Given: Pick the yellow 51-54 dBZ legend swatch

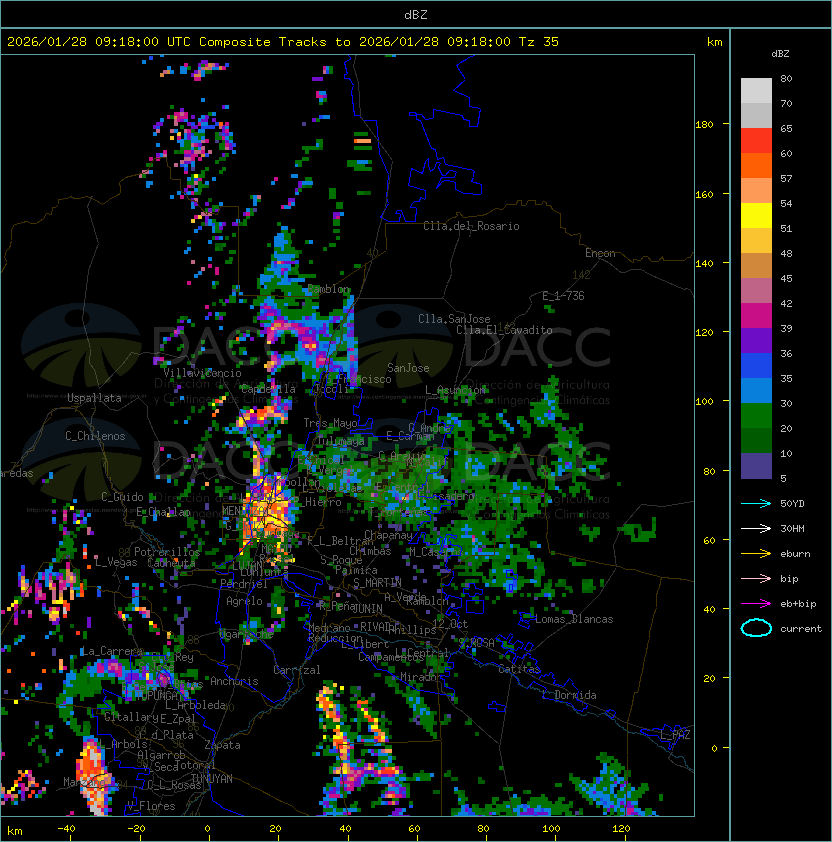Looking at the screenshot, I should coord(756,216).
